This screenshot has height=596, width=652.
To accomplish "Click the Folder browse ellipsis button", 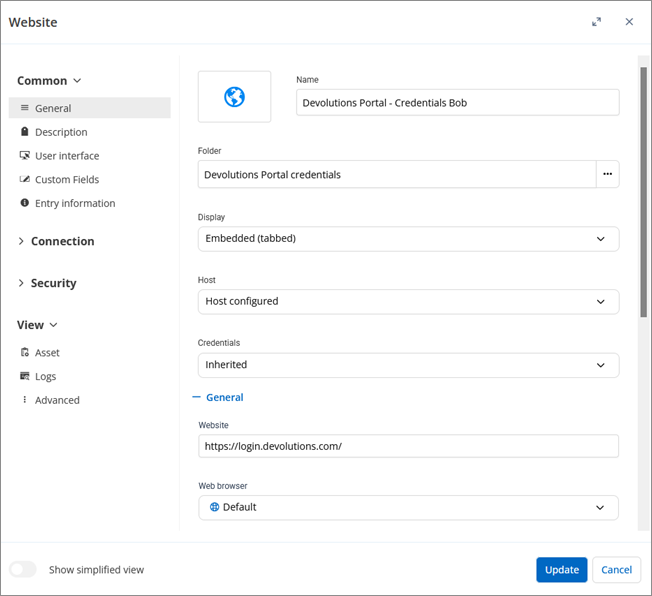I will pos(608,174).
